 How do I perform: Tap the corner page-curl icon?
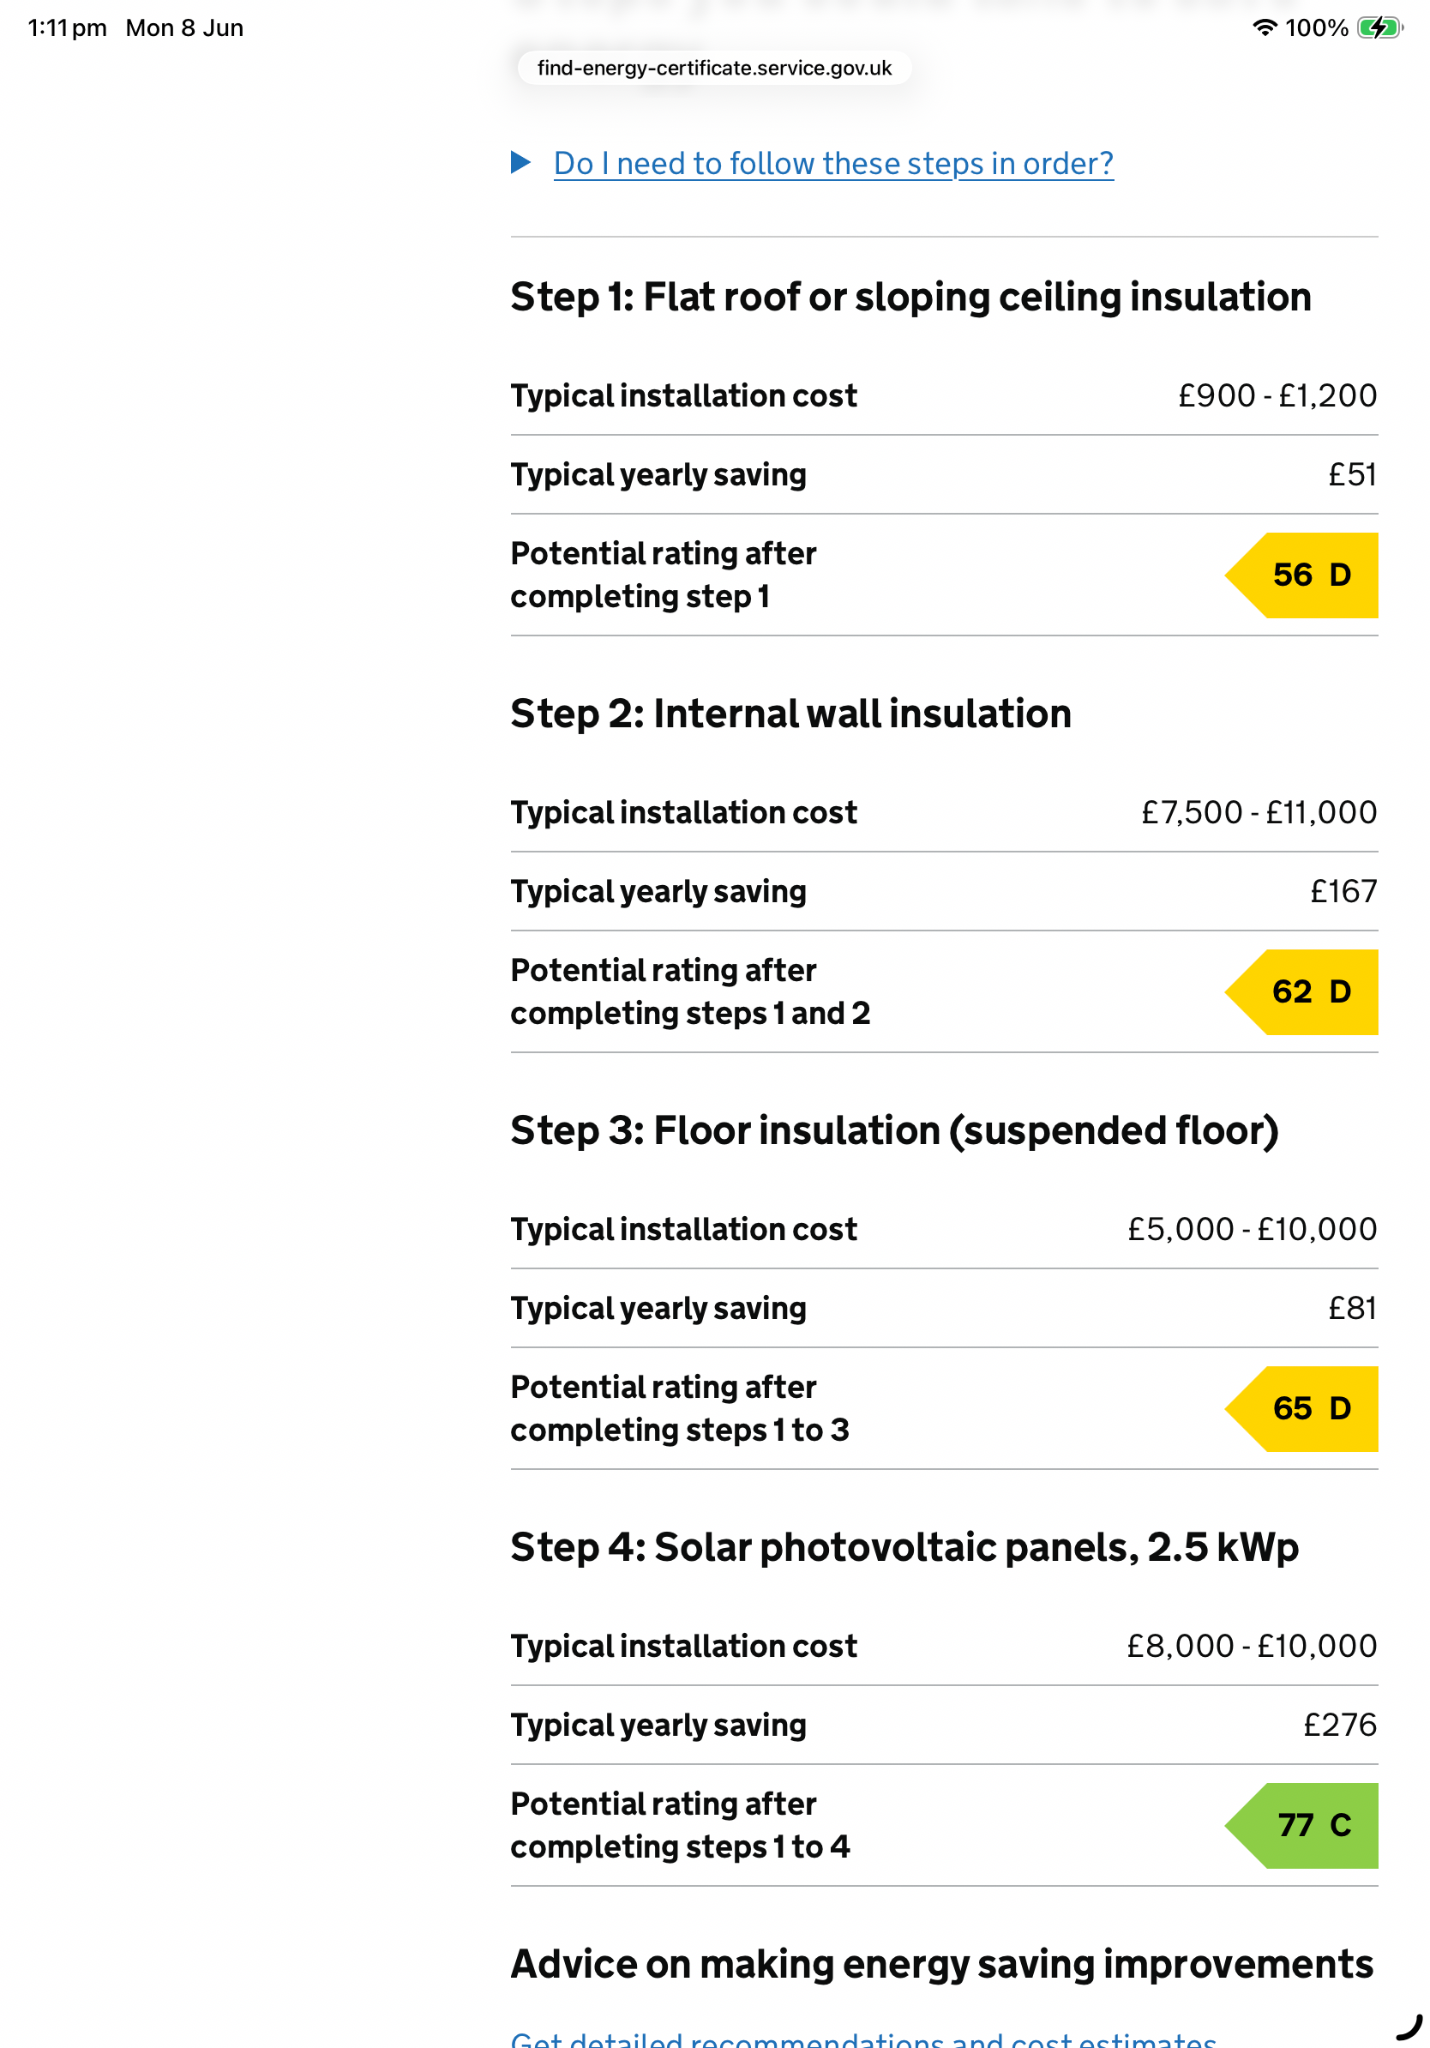click(x=1409, y=2027)
